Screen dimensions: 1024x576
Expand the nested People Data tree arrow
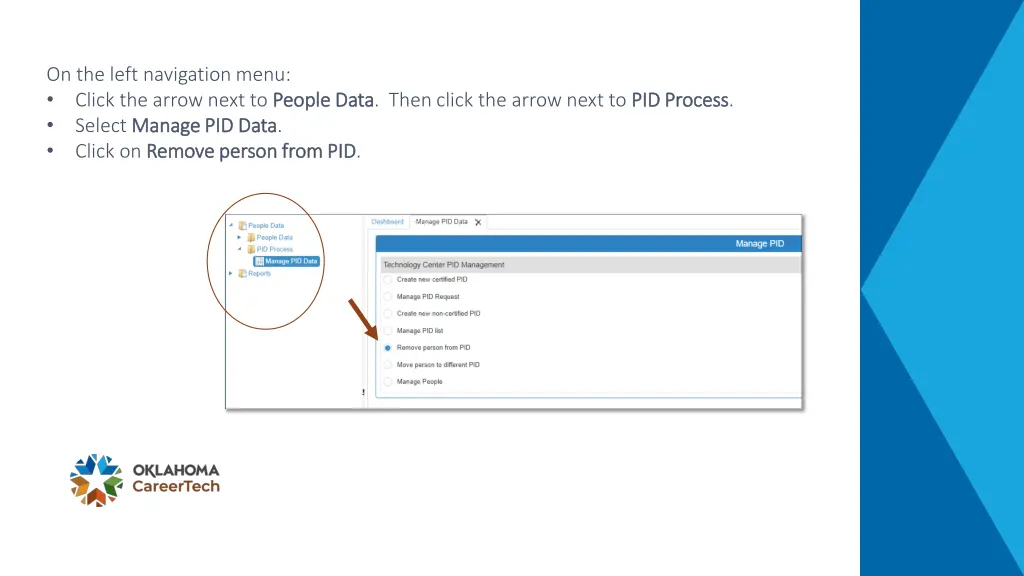tap(240, 237)
